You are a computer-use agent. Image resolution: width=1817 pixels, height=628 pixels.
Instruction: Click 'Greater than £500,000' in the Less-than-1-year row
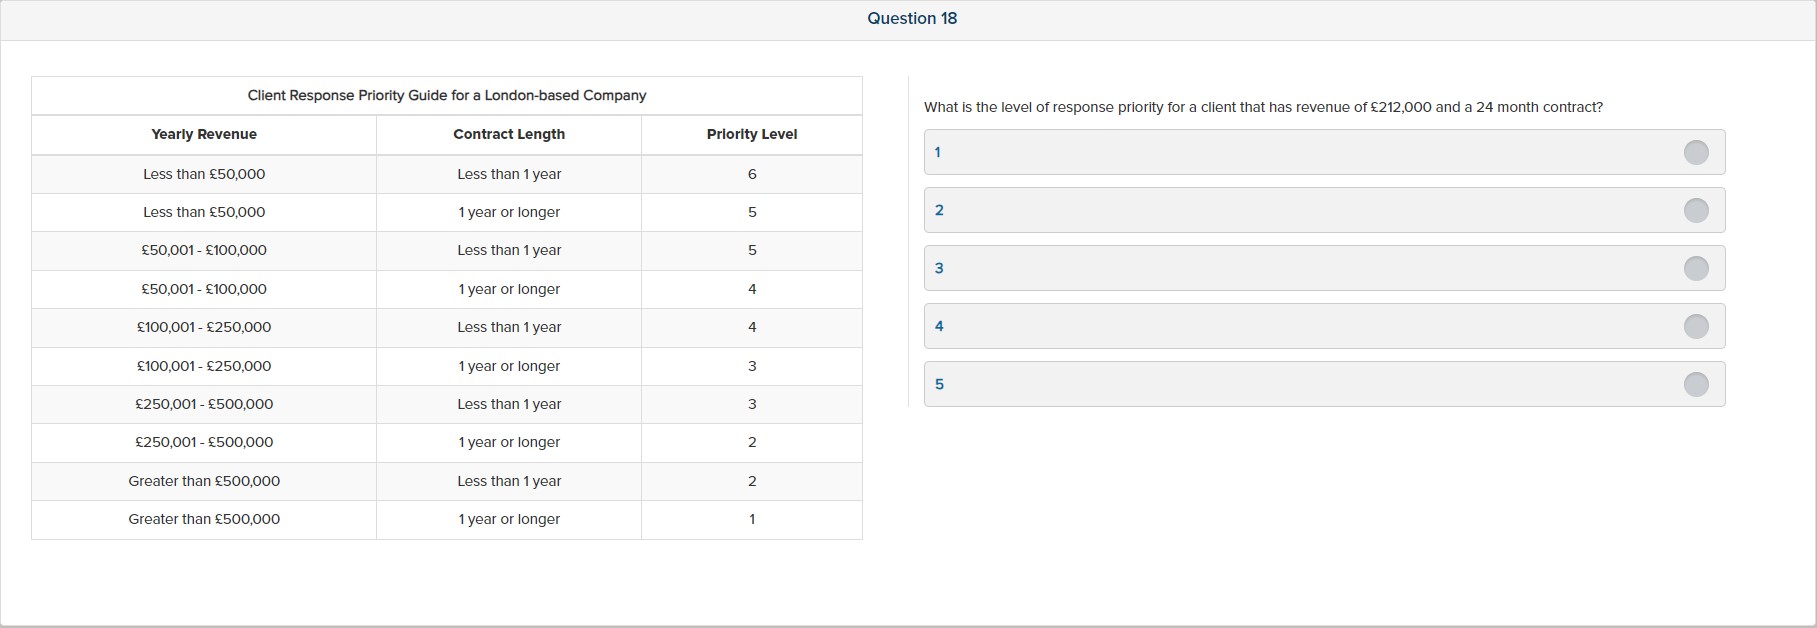click(x=204, y=481)
